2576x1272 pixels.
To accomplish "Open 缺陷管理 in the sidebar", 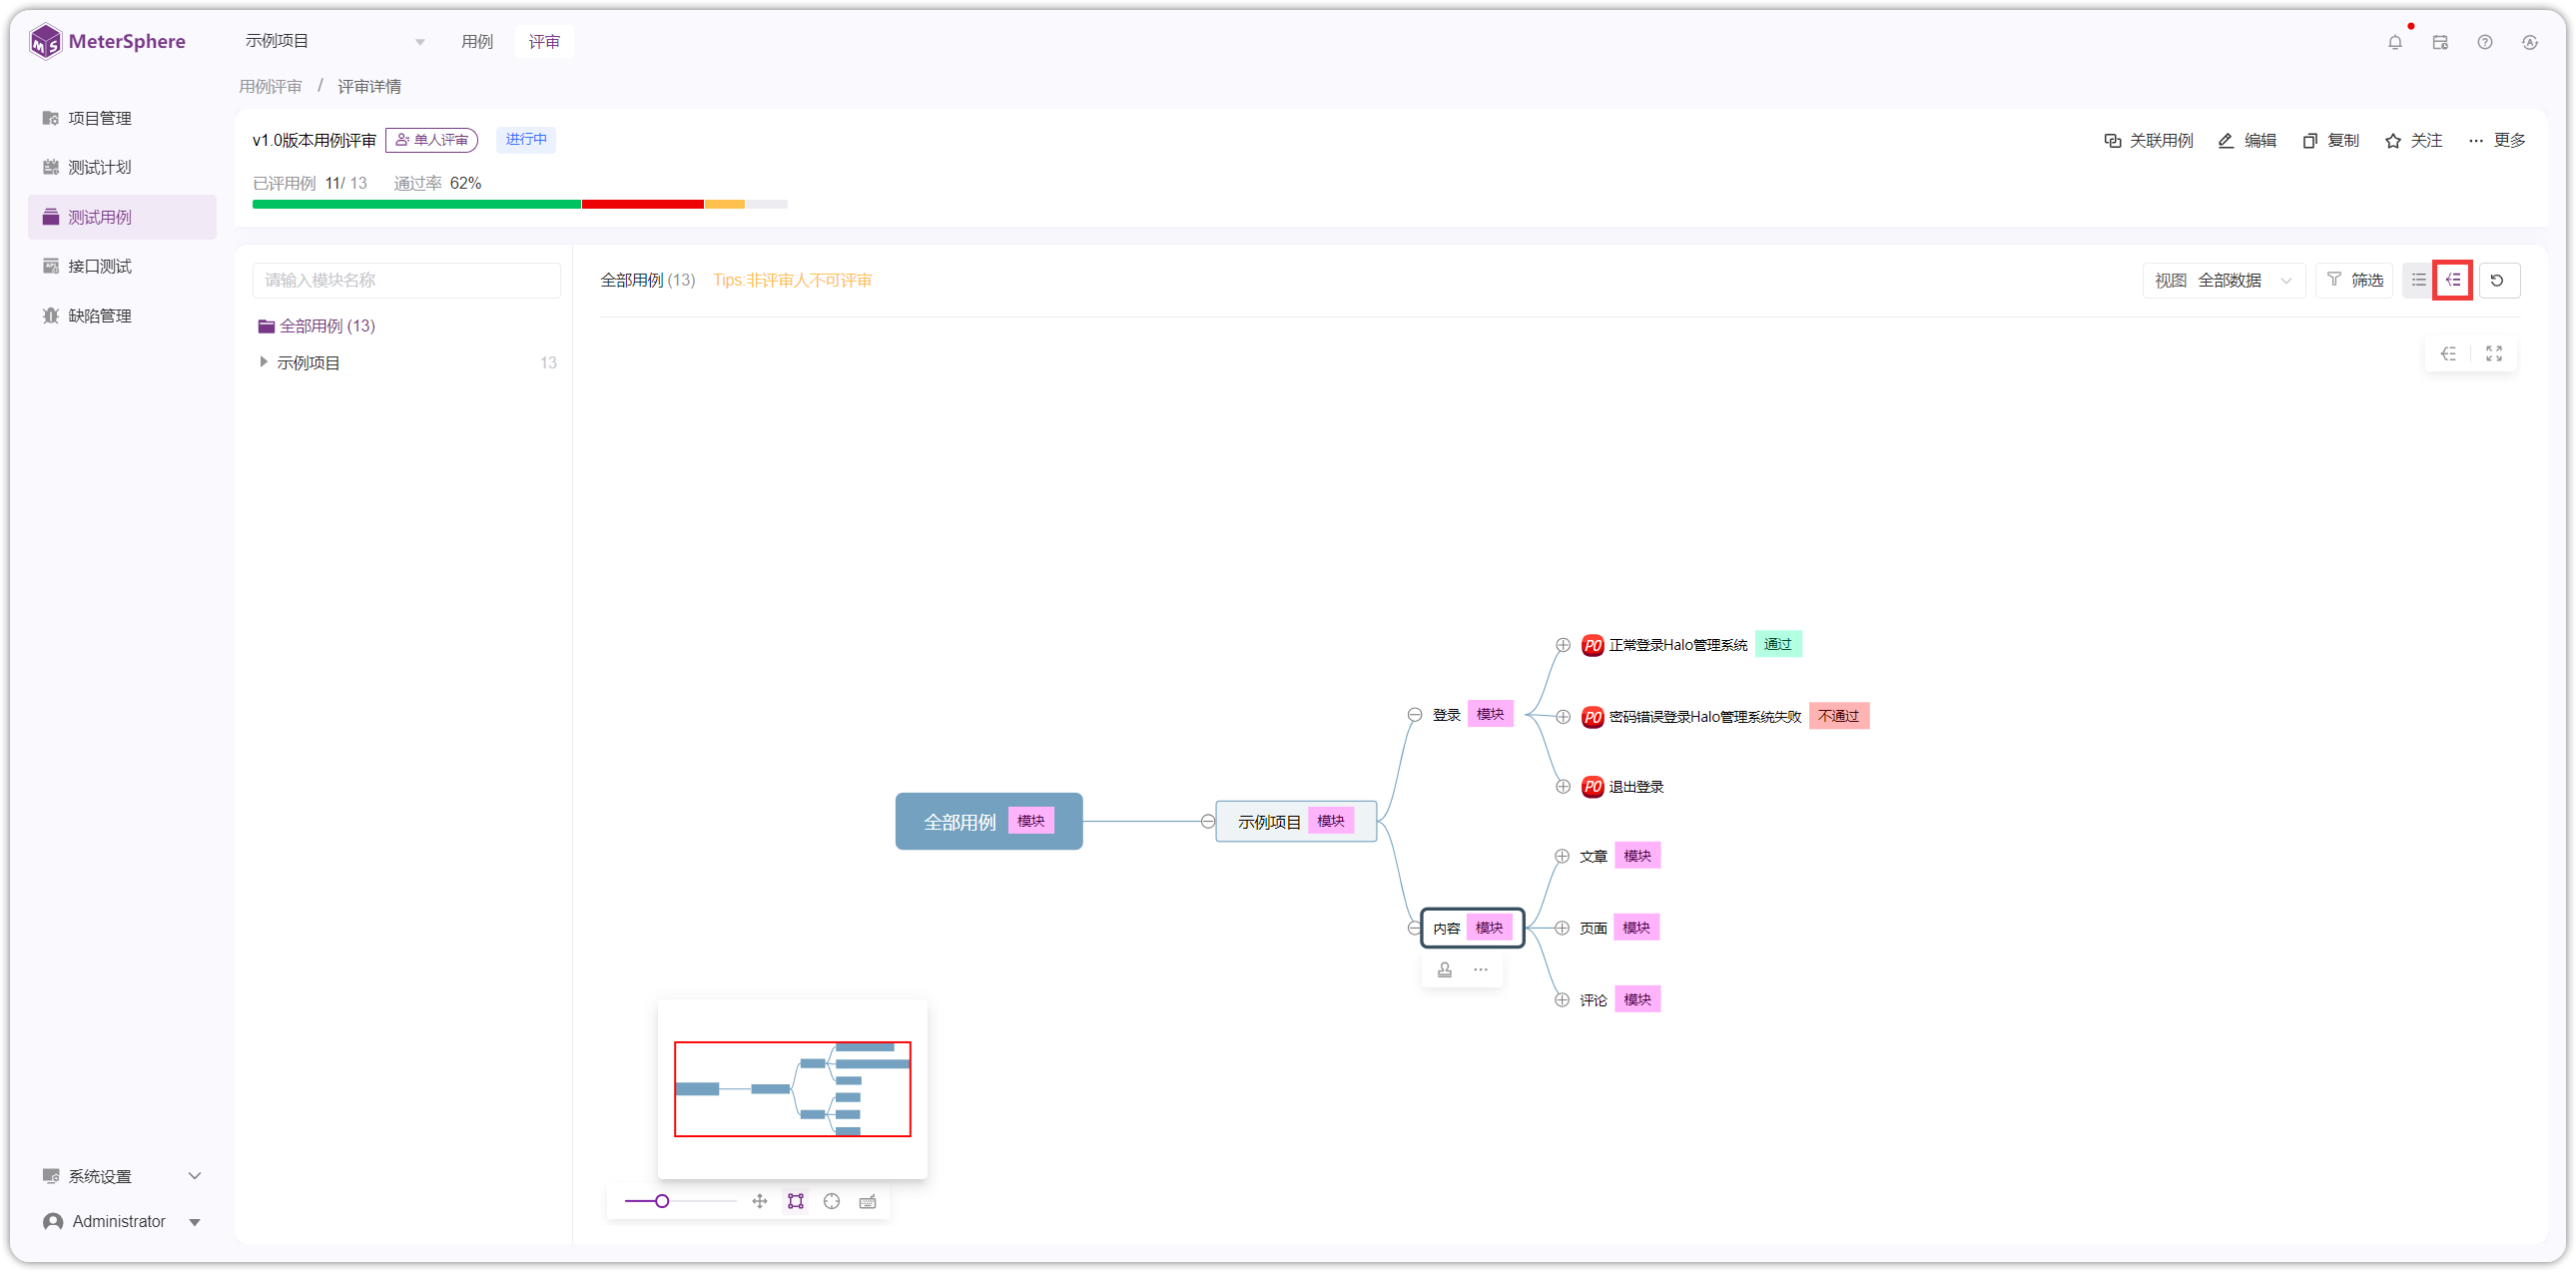I will [122, 315].
